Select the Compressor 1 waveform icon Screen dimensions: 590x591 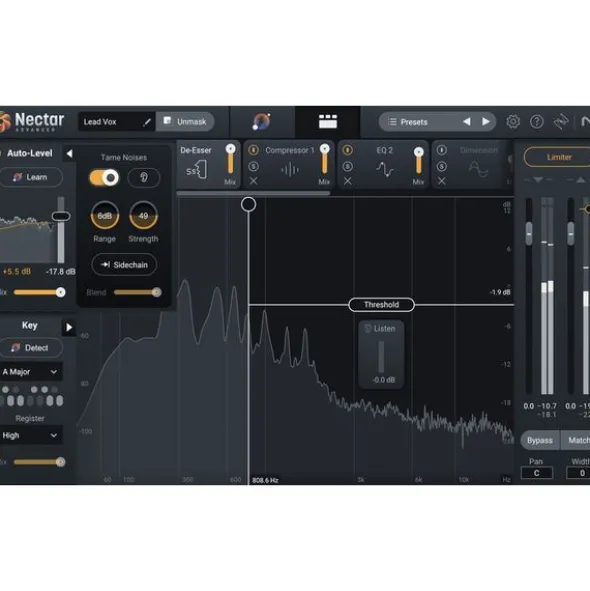290,170
